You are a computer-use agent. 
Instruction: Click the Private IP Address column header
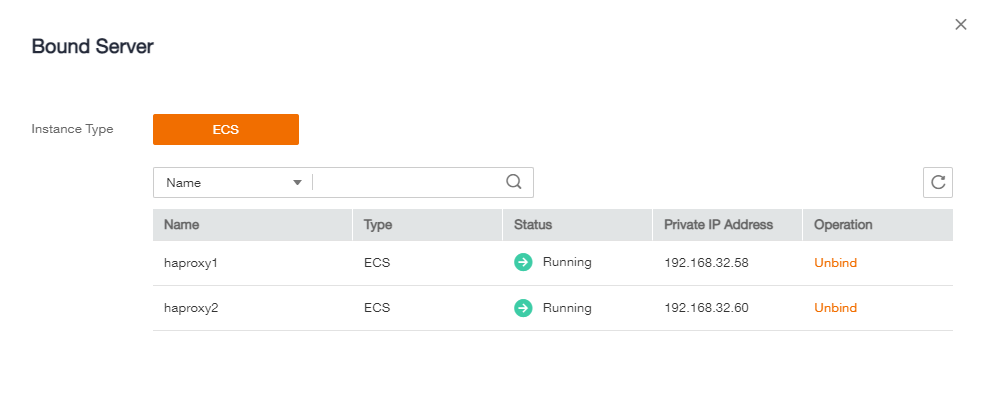coord(718,225)
